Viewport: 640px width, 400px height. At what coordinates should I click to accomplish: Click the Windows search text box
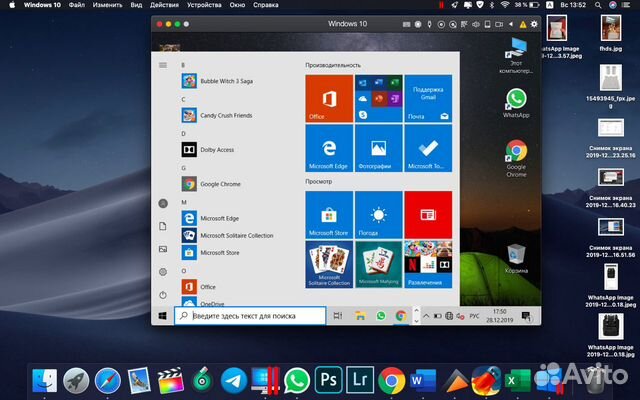pos(250,316)
